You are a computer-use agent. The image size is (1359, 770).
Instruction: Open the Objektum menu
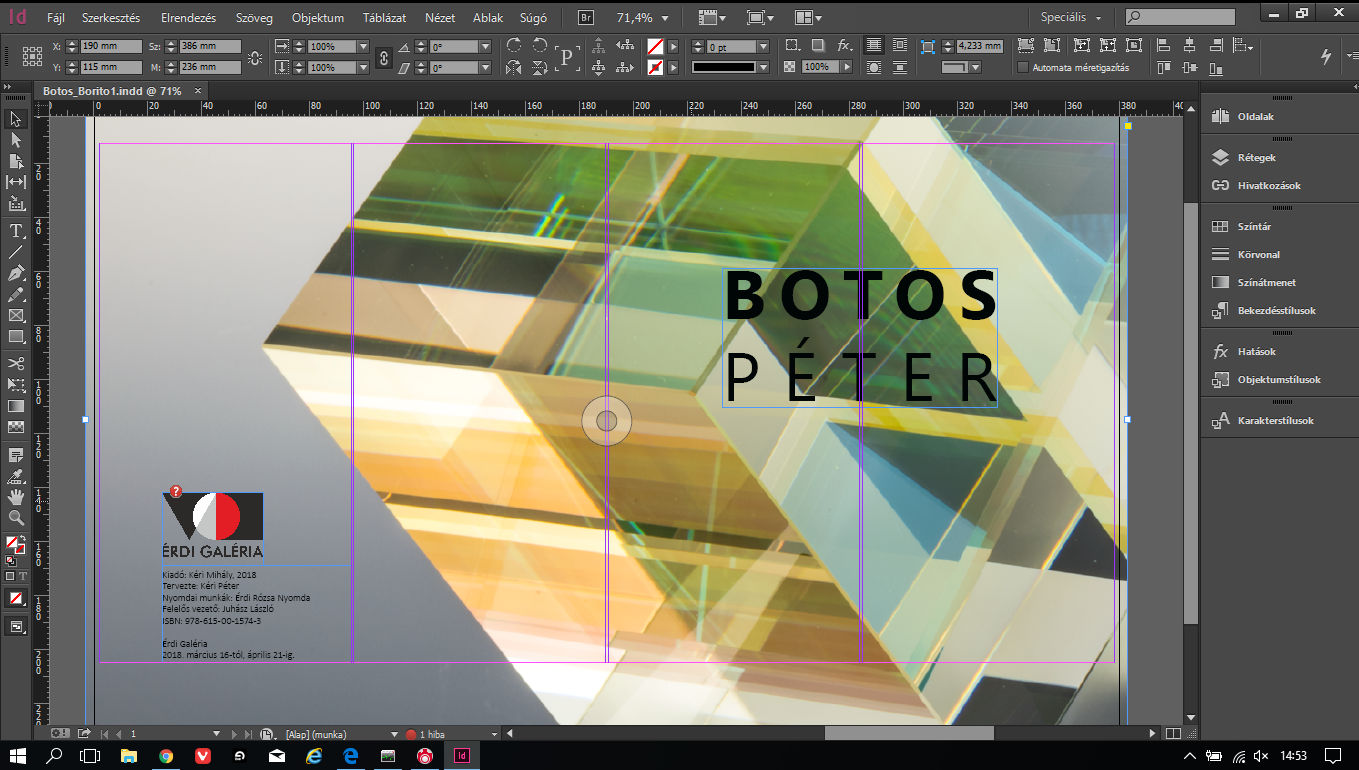click(x=317, y=18)
